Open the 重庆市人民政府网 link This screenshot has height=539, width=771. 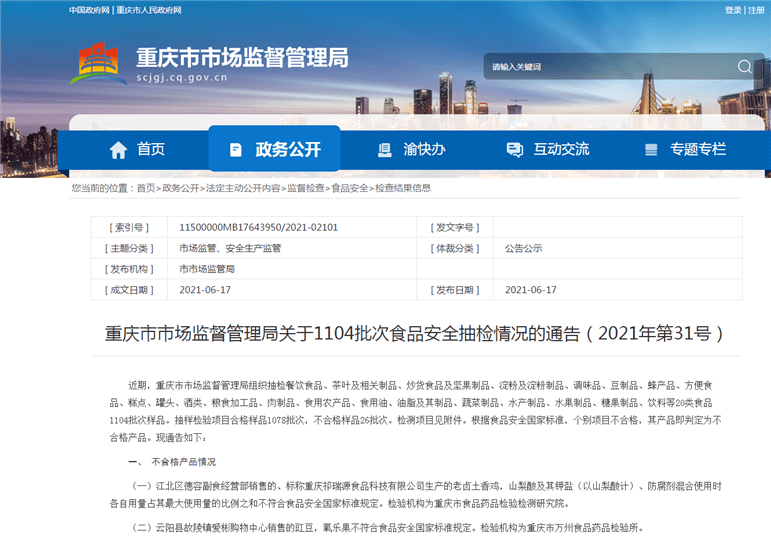(x=149, y=10)
